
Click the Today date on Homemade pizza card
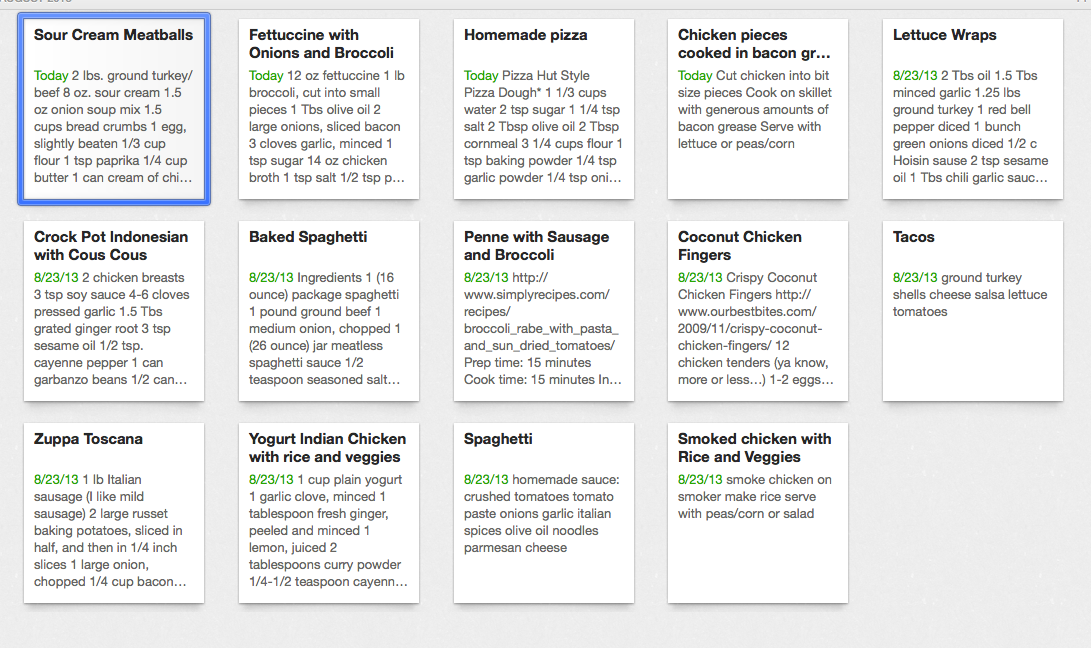[481, 75]
